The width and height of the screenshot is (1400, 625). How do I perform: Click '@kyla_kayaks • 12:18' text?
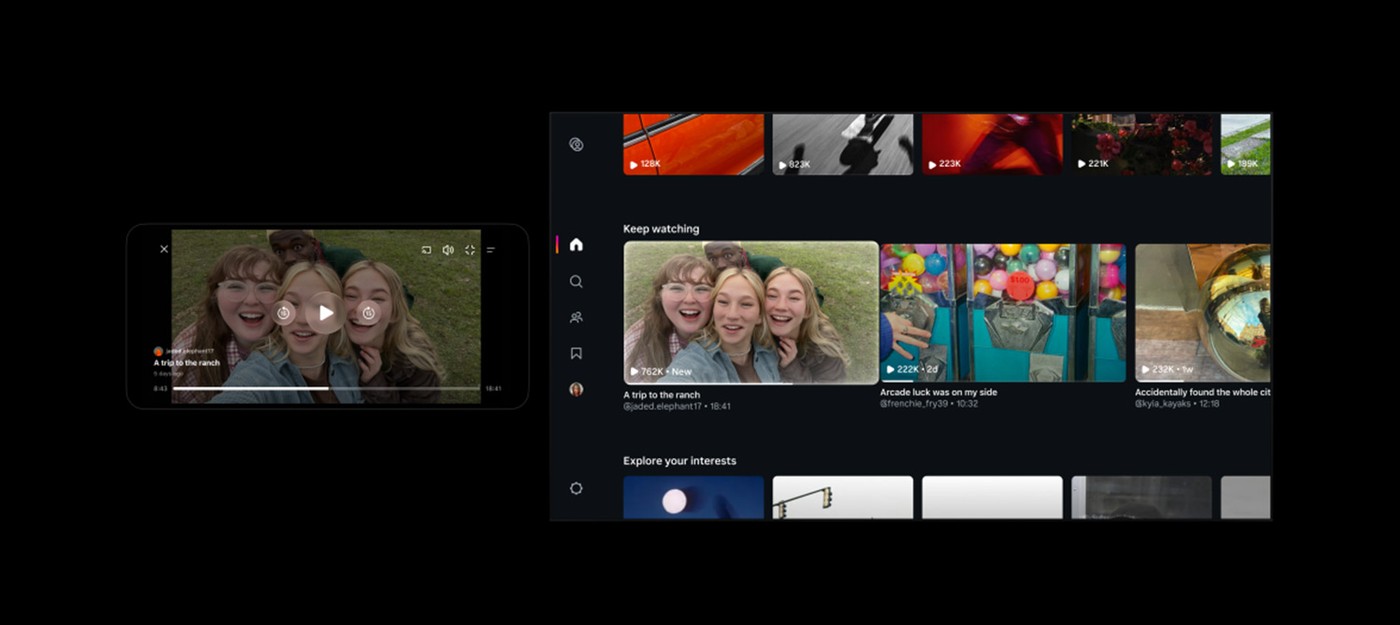pos(1177,404)
